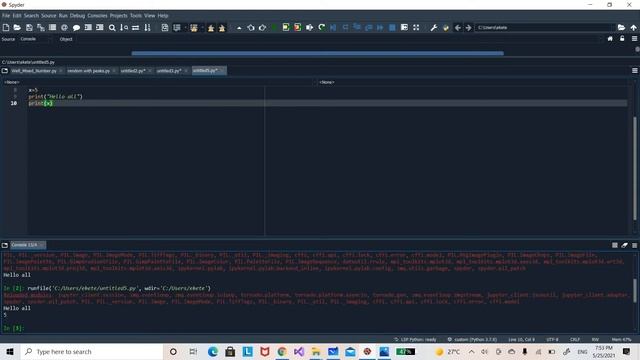Viewport: 640px width, 360px height.
Task: Go forward with the right arrow icon
Action: tap(469, 27)
